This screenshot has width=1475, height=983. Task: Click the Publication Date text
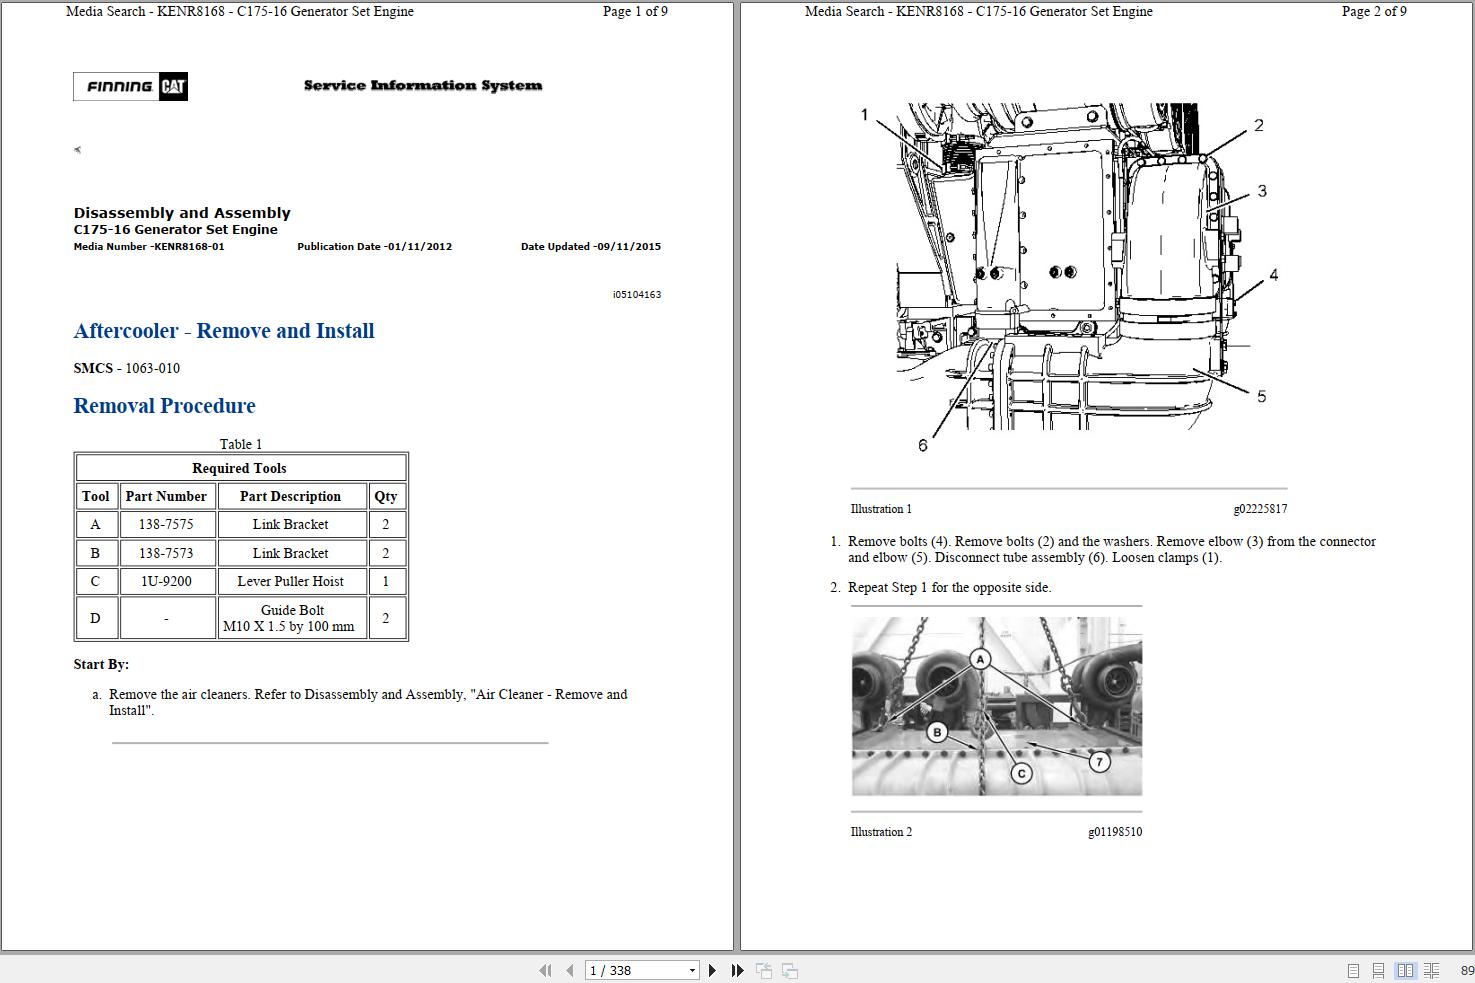pos(375,247)
